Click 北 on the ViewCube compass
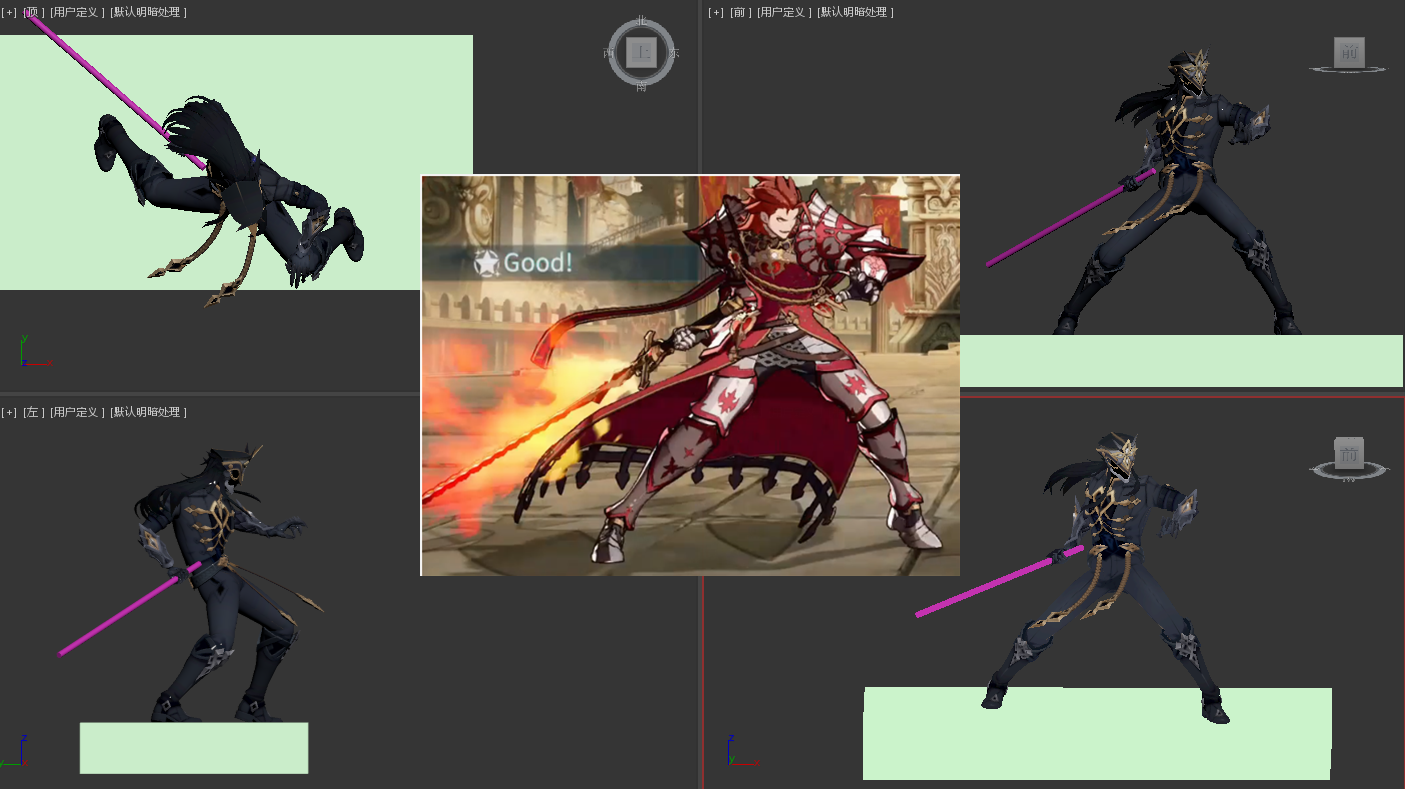 [x=641, y=21]
